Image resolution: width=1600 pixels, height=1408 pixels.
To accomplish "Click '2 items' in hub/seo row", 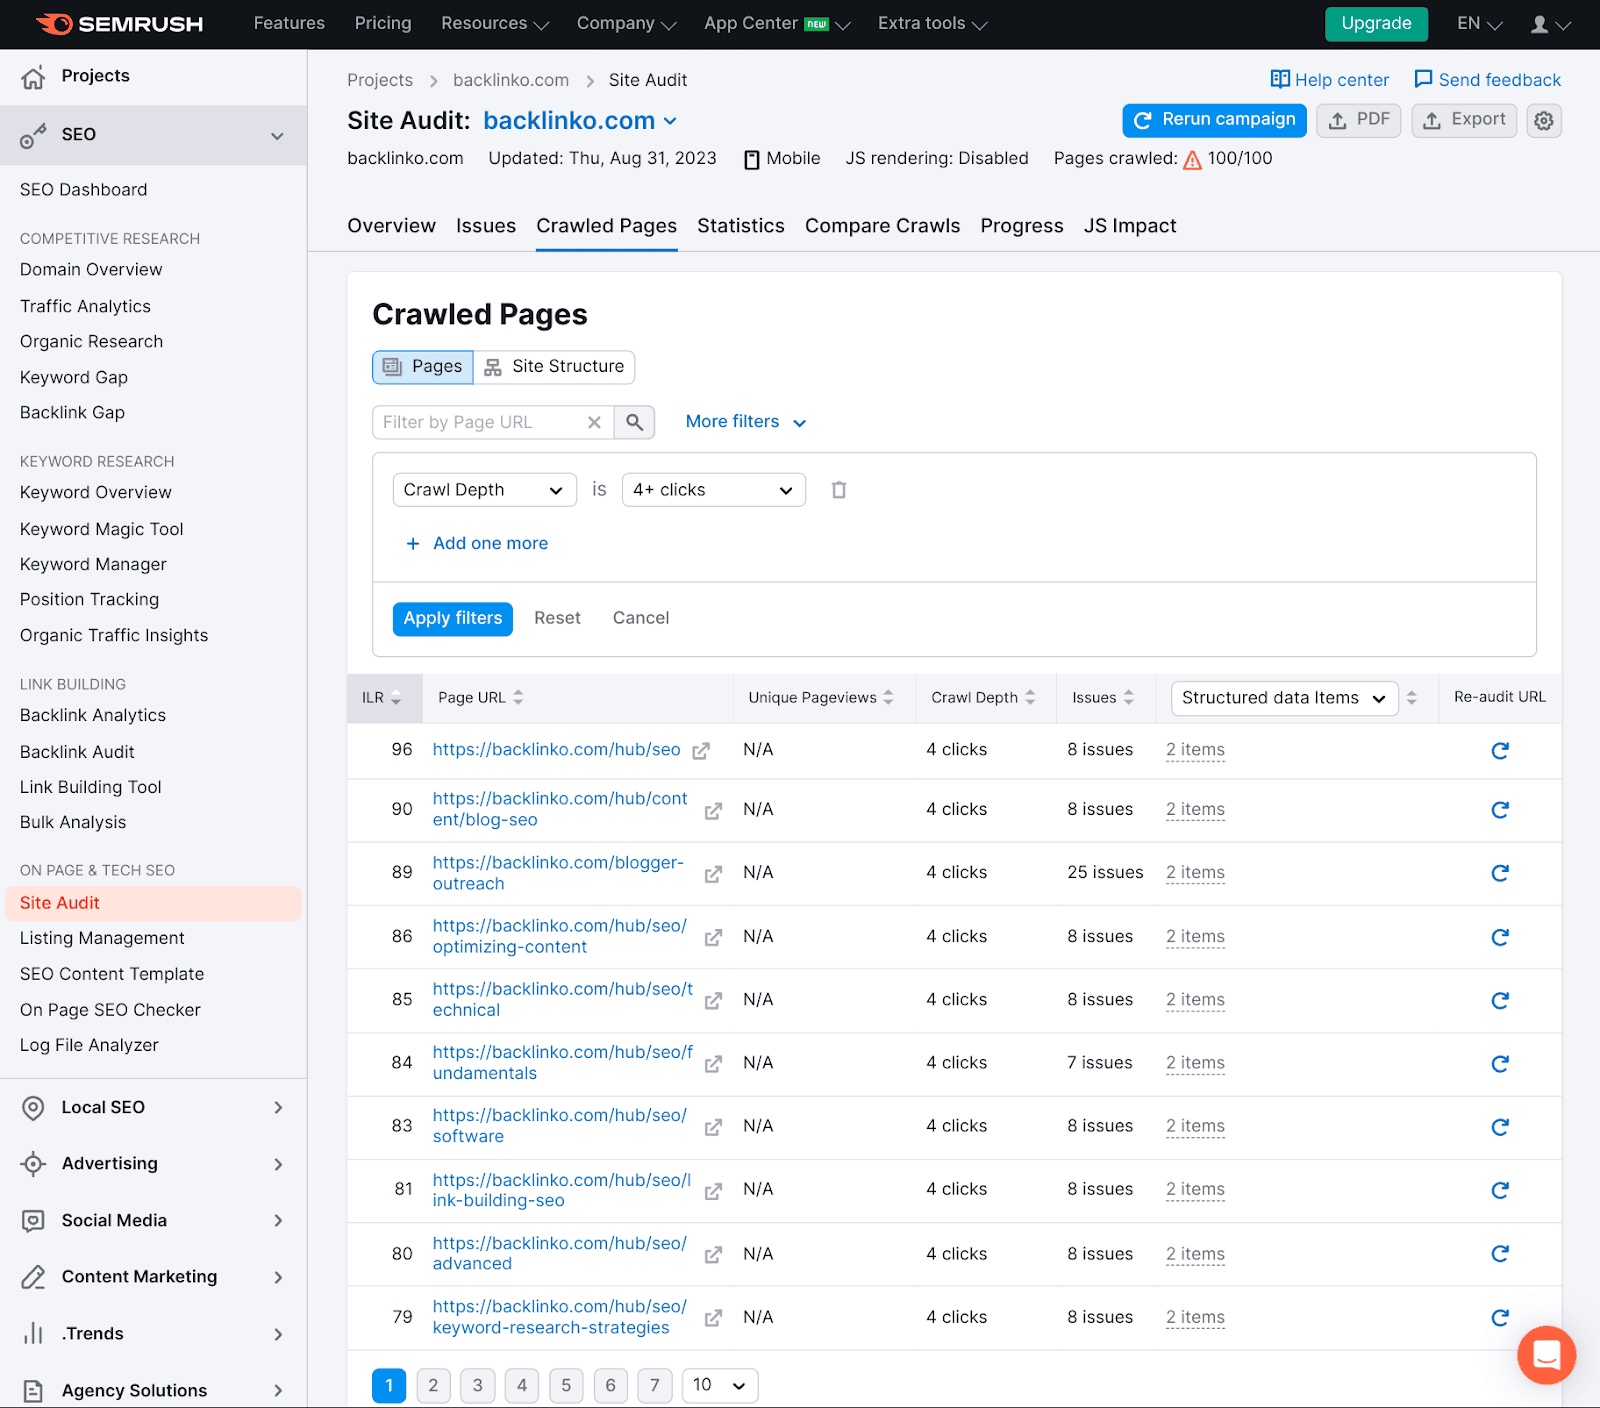I will [x=1195, y=750].
